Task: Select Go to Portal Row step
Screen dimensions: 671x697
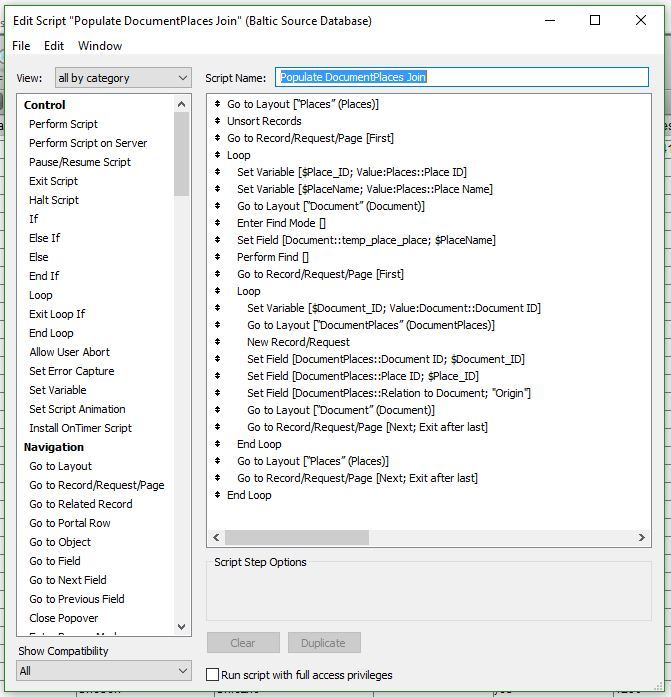Action: pyautogui.click(x=70, y=523)
